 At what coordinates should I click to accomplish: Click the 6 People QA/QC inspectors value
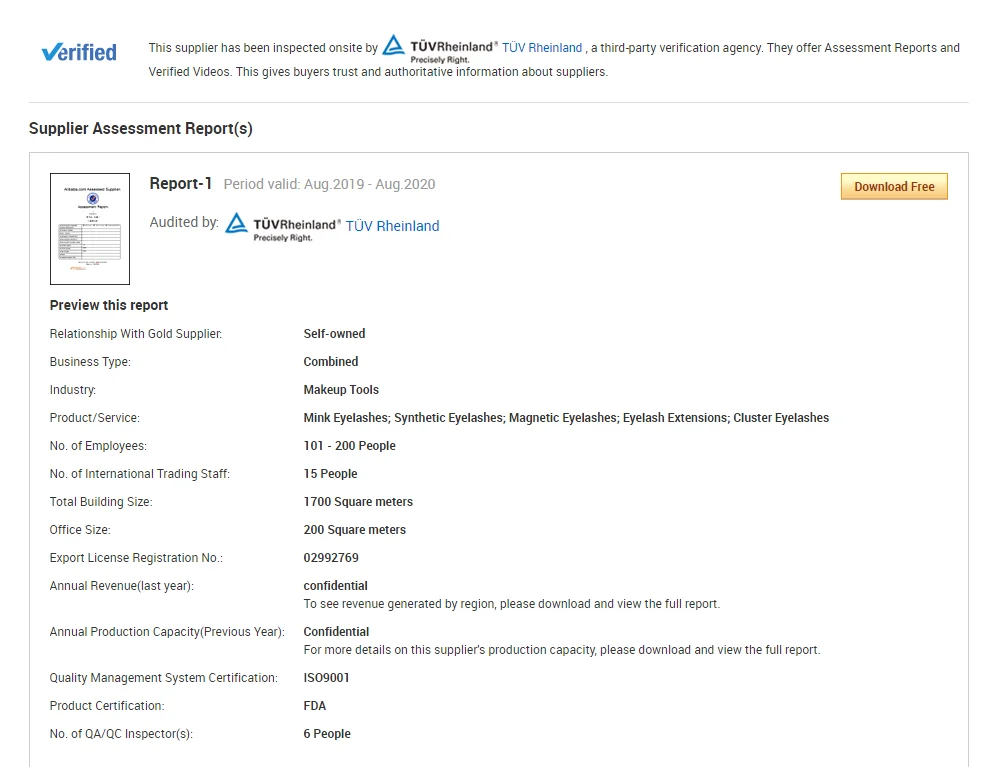click(x=327, y=734)
